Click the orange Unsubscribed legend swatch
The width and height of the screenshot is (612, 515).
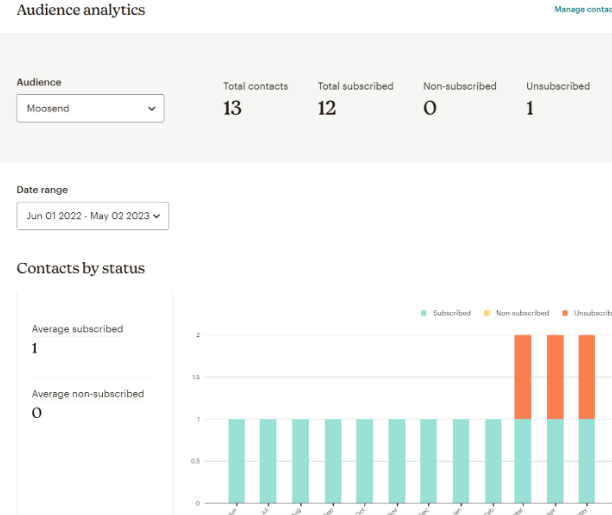point(566,313)
